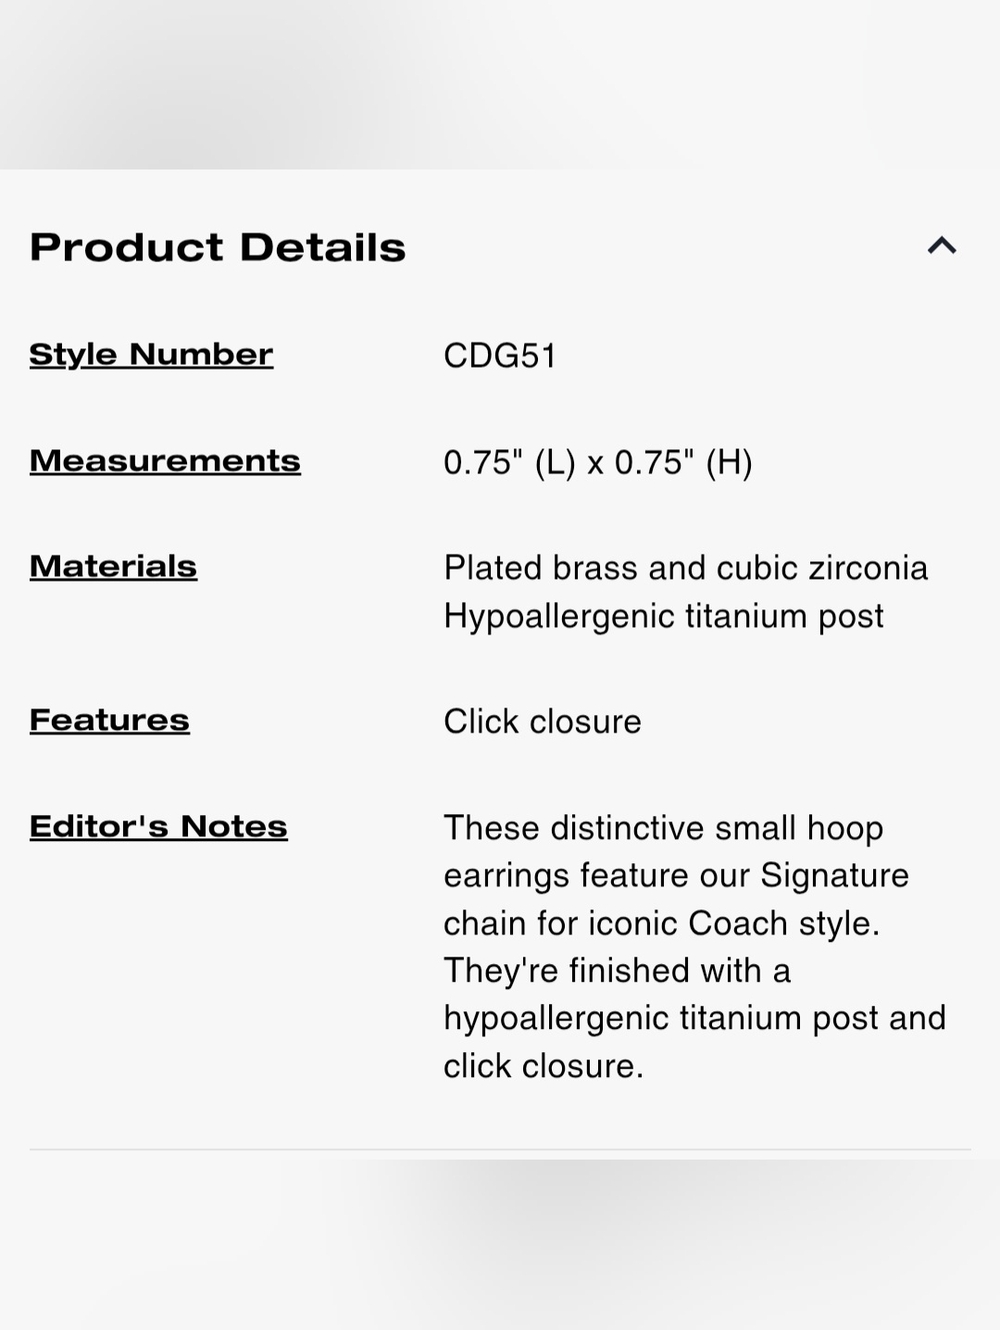Click the line 'earrings feature our Signature'
Screen dimensions: 1000x1330
[x=676, y=875]
